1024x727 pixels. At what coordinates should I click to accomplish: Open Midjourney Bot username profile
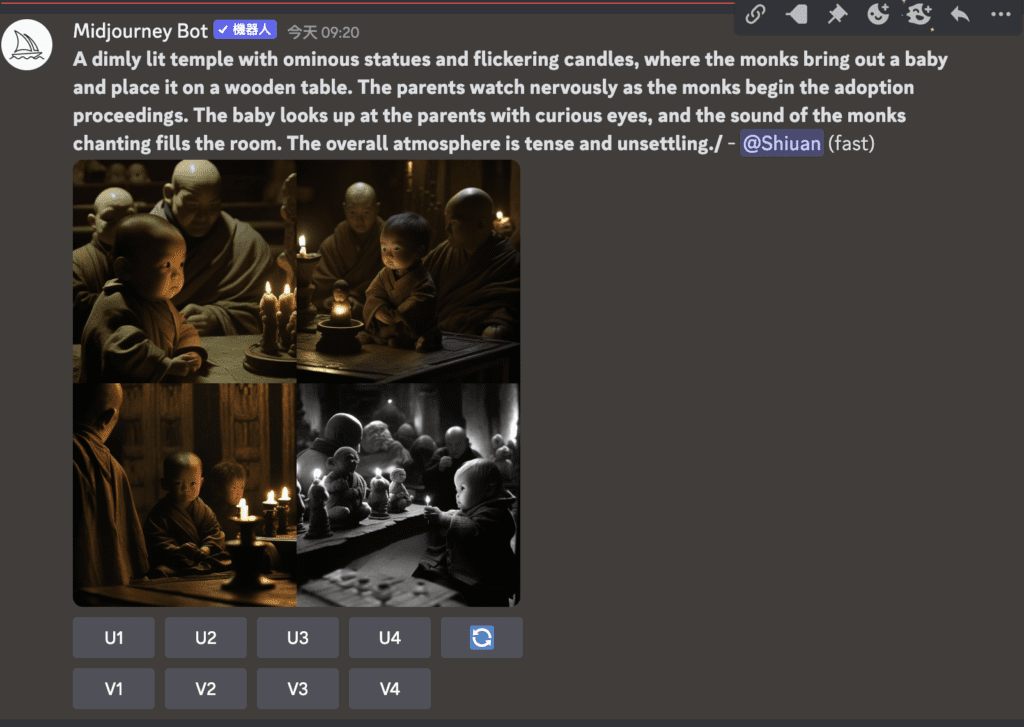pyautogui.click(x=140, y=31)
